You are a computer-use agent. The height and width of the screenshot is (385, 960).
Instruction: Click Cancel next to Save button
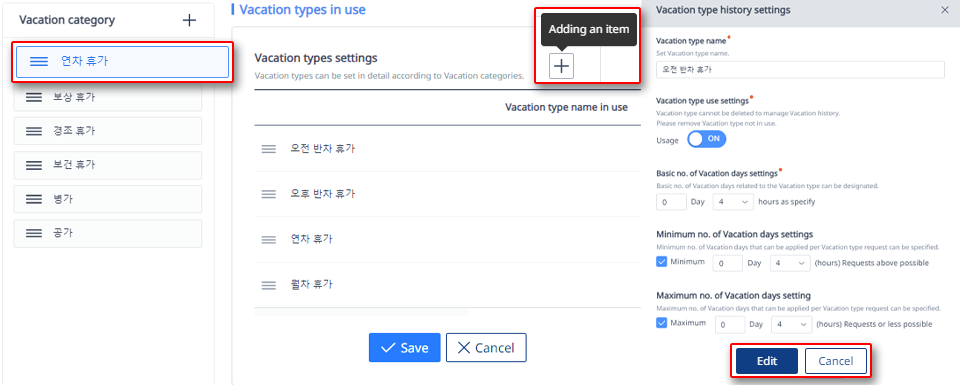pyautogui.click(x=486, y=348)
